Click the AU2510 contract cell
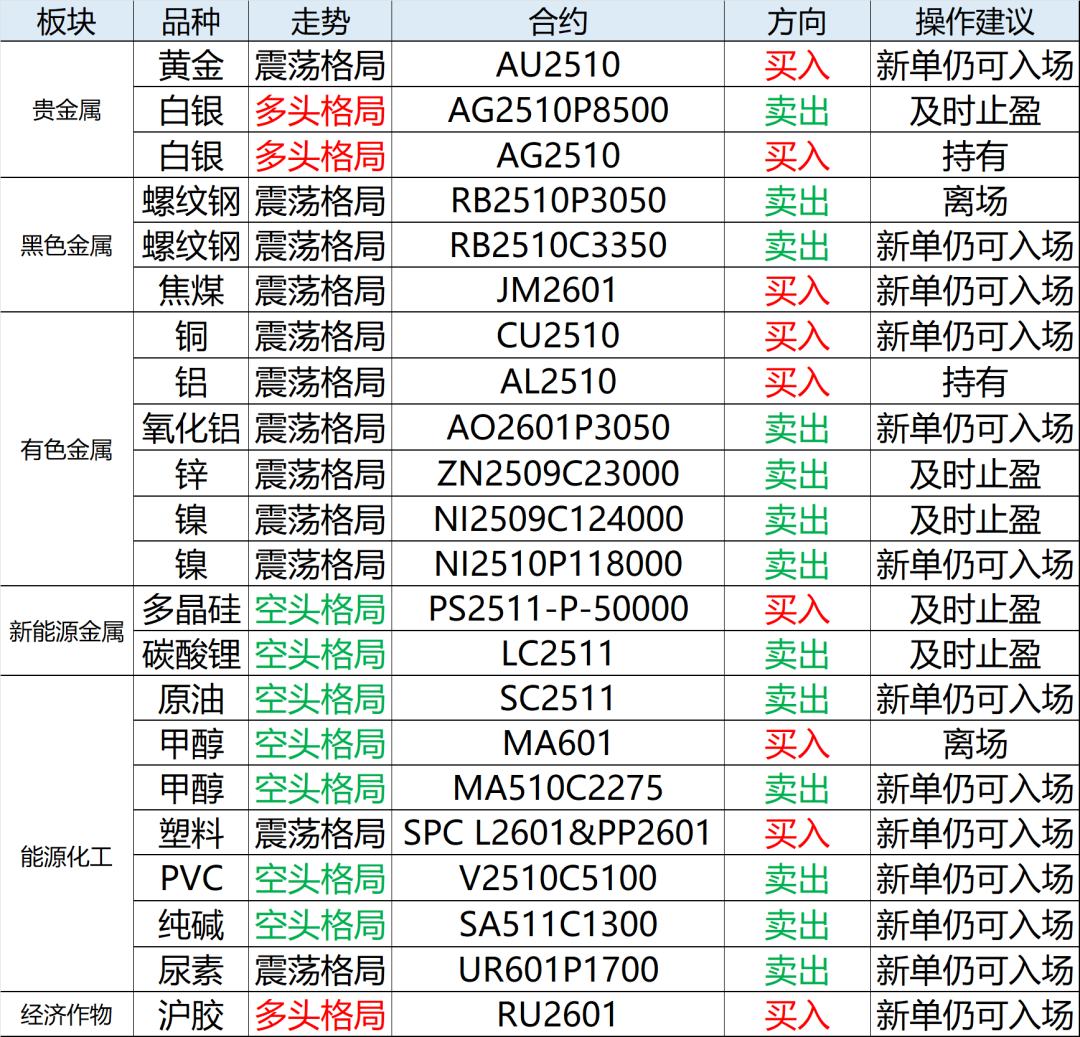 [557, 66]
